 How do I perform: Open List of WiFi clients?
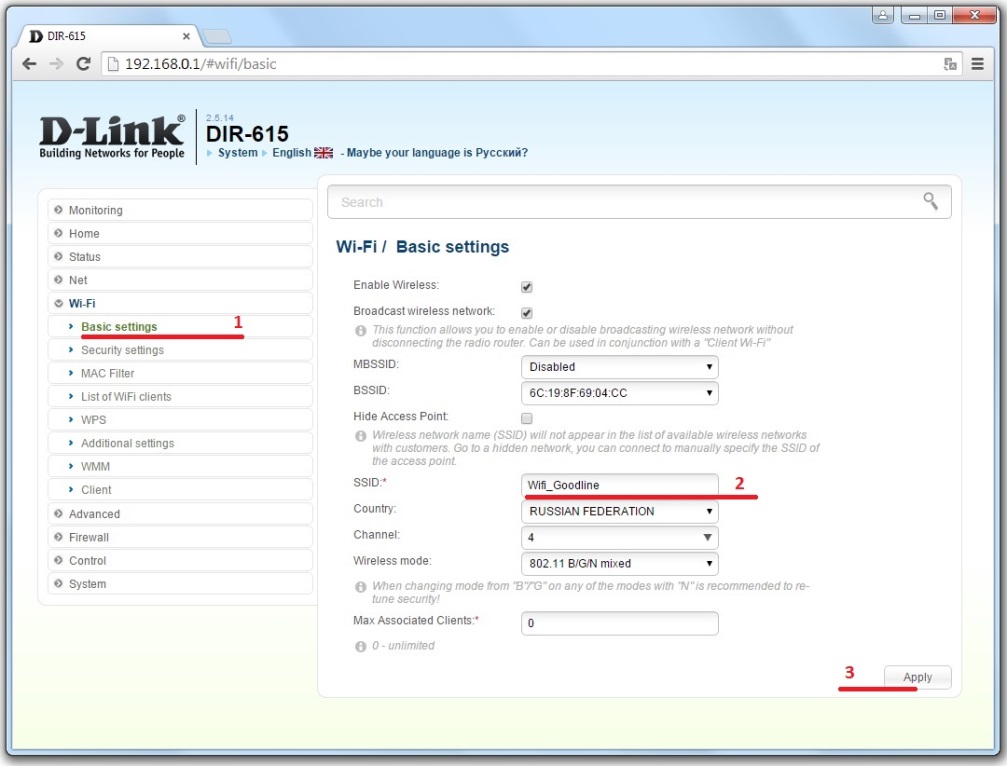pyautogui.click(x=180, y=396)
